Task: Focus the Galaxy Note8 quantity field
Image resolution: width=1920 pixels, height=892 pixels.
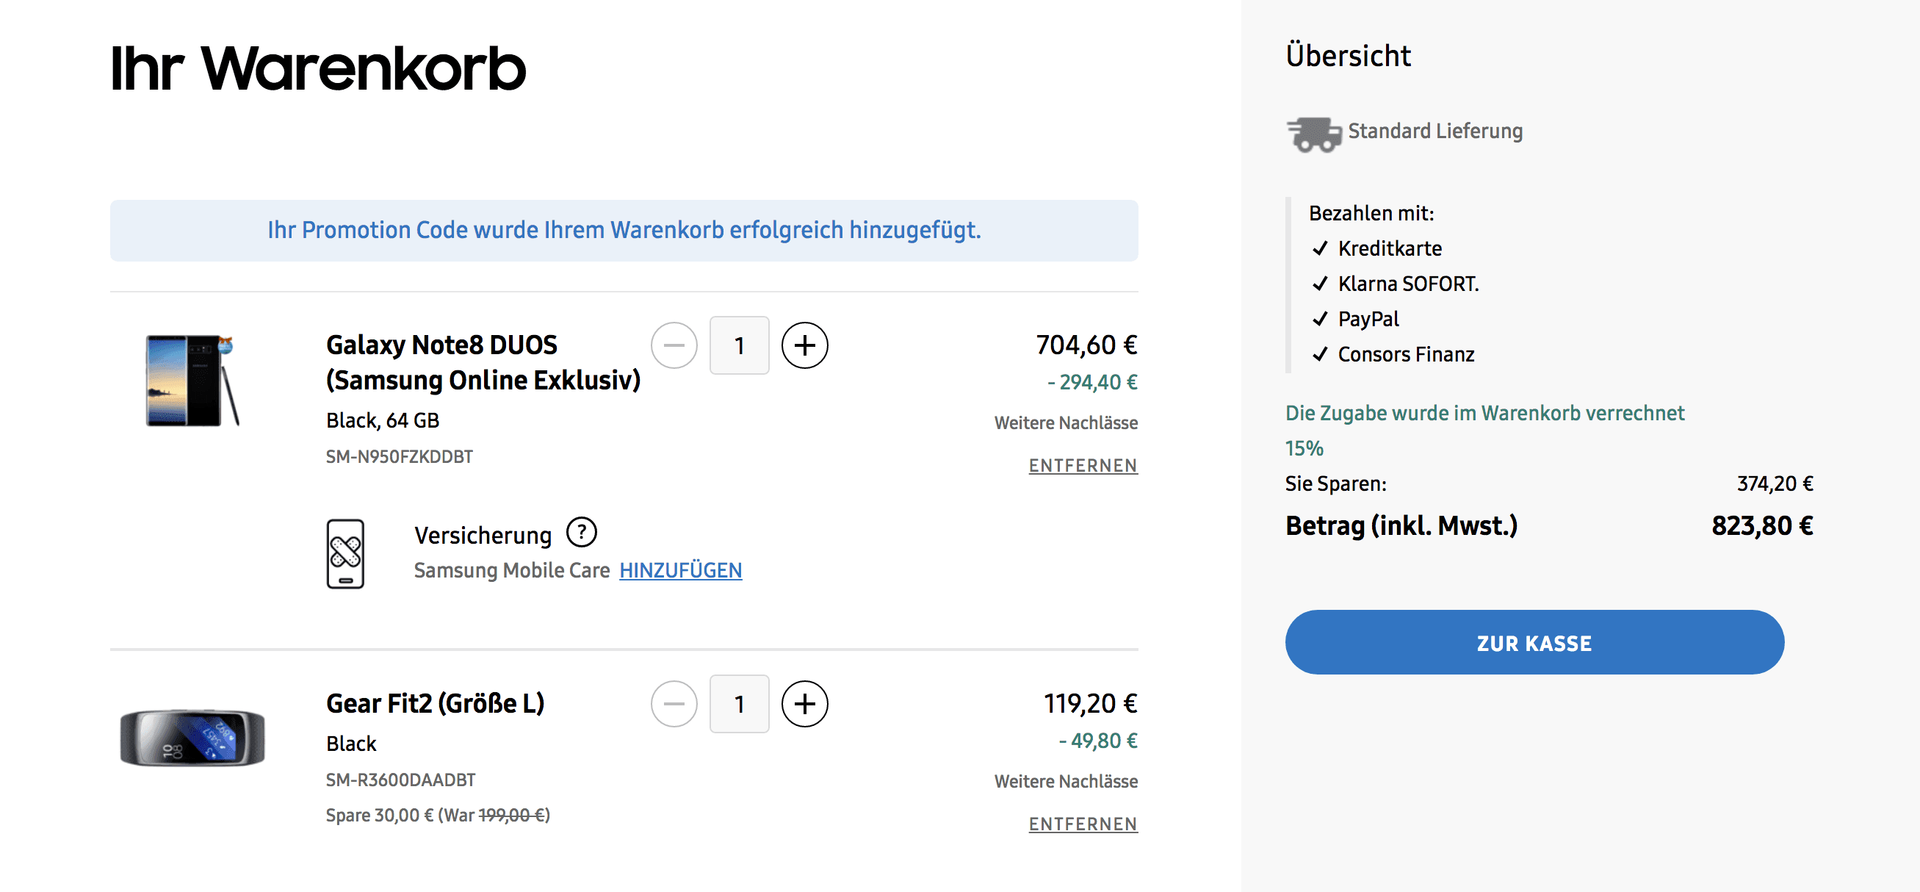Action: (739, 346)
